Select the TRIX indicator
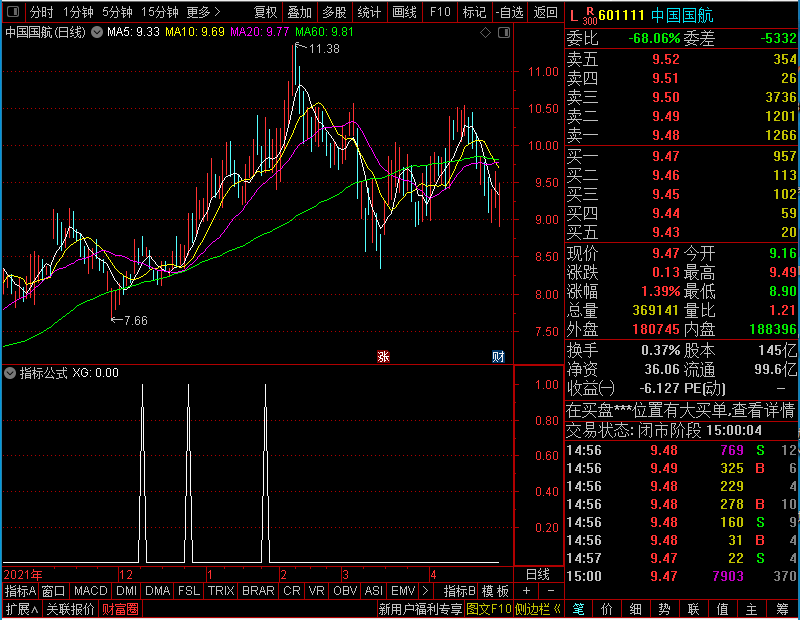Screen dimensions: 800x620 click(x=221, y=591)
